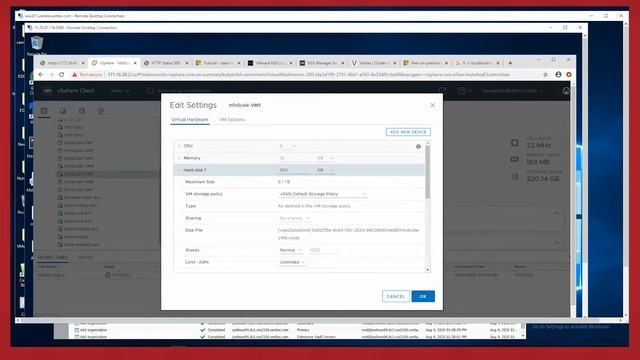This screenshot has width=640, height=360.
Task: Confirm settings with the OK button
Action: click(423, 296)
